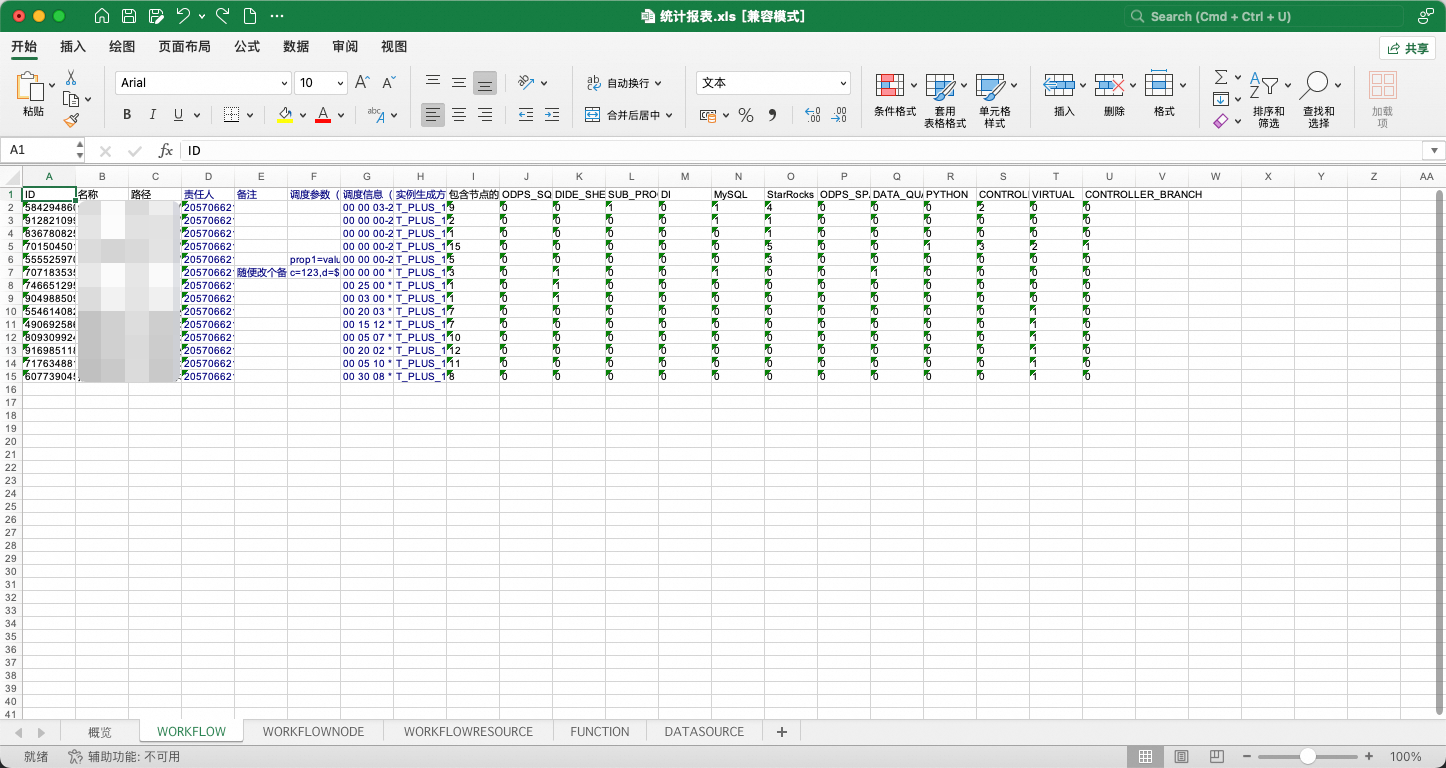
Task: Expand the fill color dropdown arrow
Action: 303,116
